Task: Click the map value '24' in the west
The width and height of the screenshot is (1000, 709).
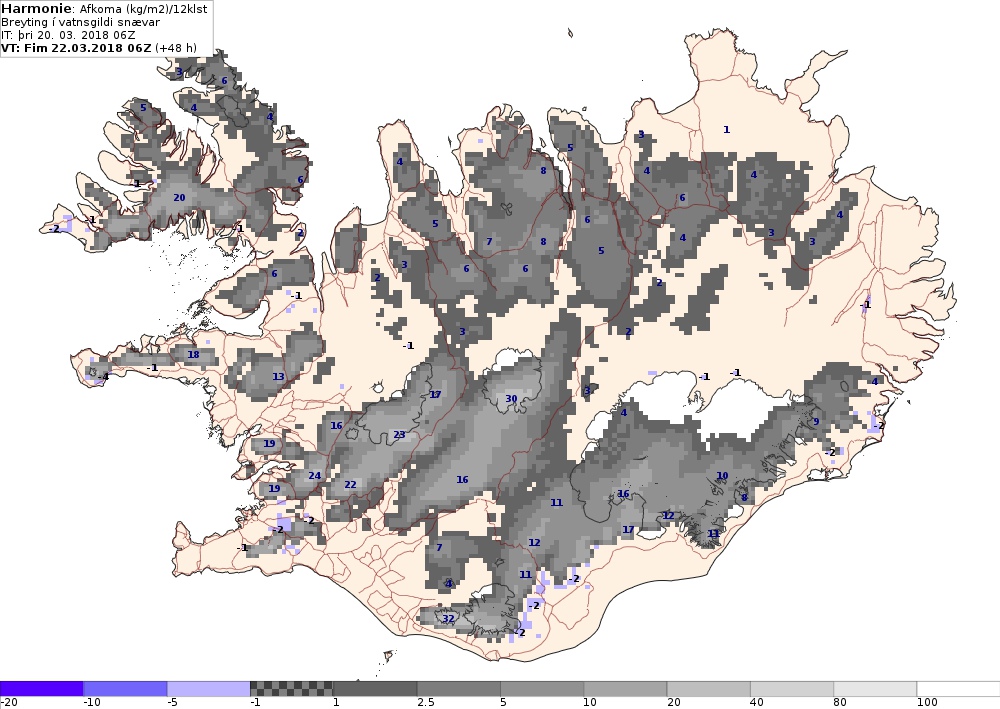Action: [314, 476]
